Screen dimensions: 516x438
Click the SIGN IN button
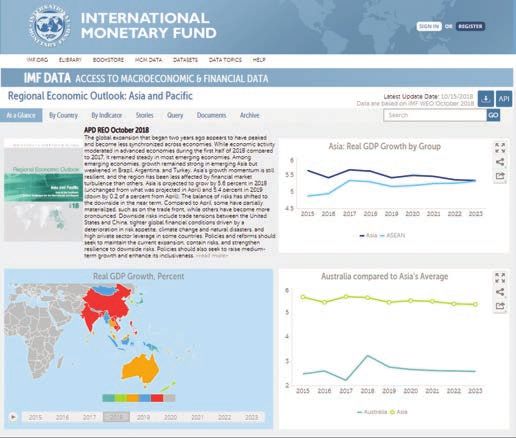coord(429,26)
